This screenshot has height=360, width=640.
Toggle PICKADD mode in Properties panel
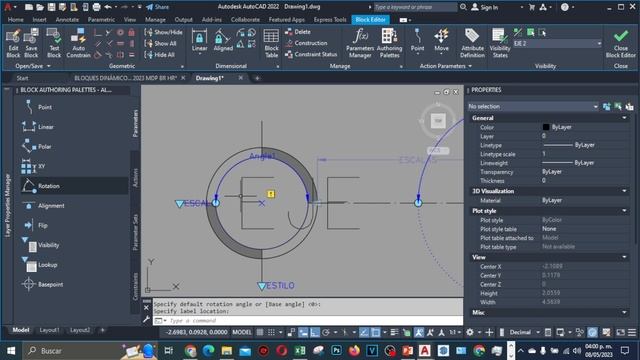click(x=607, y=107)
